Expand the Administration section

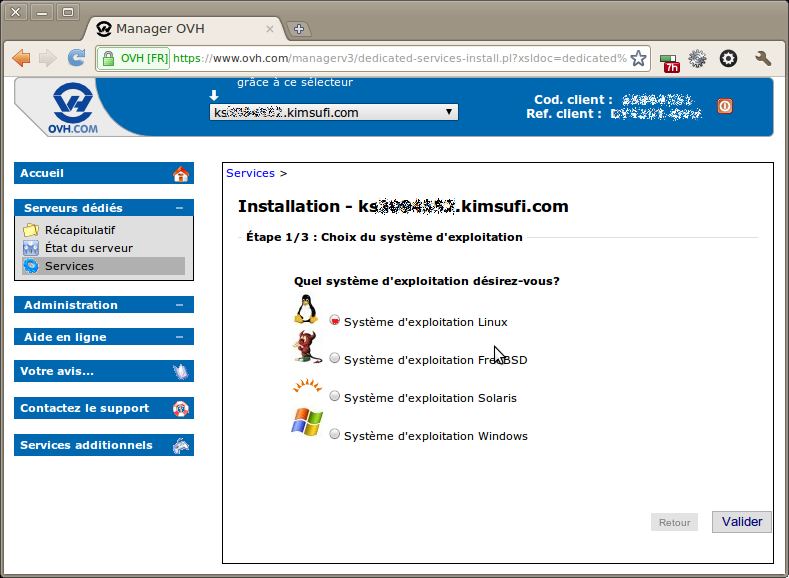(x=180, y=305)
